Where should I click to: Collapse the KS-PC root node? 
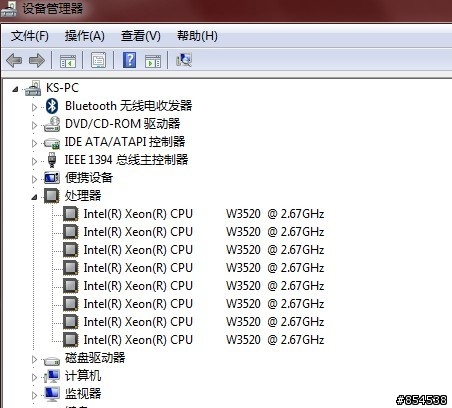point(15,89)
